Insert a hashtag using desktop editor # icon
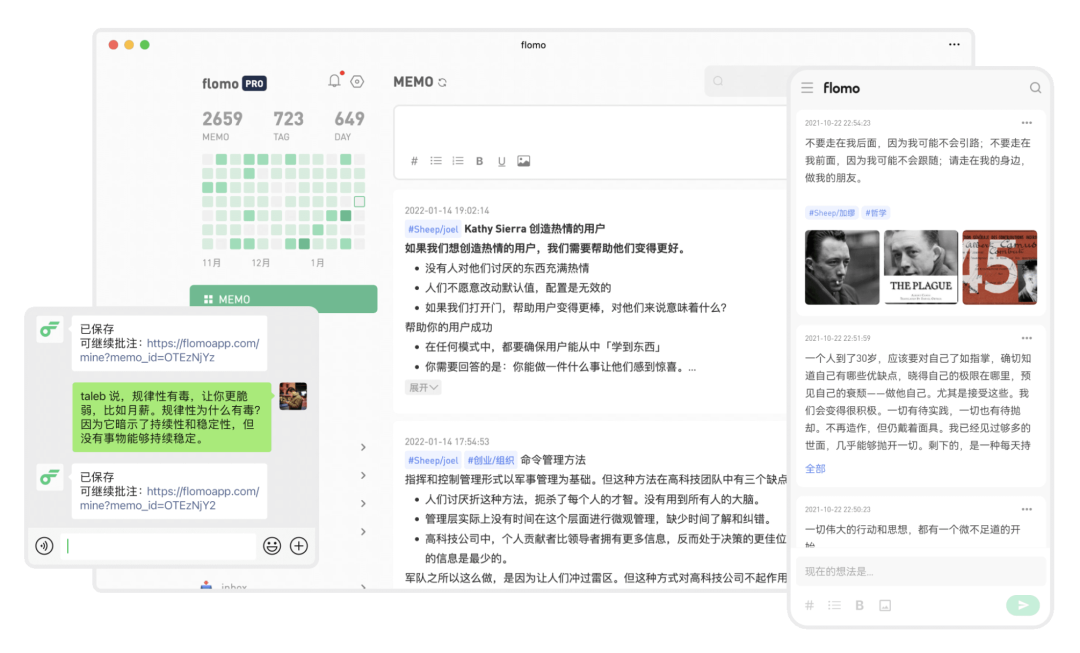 pos(414,161)
